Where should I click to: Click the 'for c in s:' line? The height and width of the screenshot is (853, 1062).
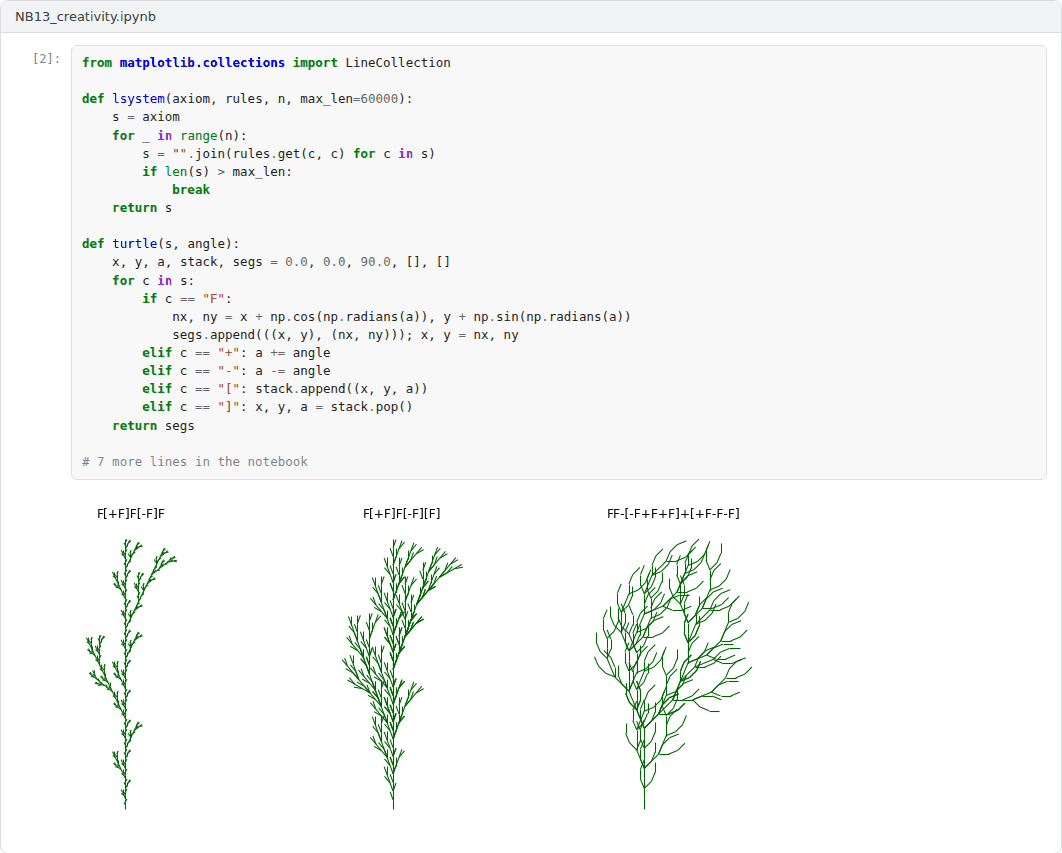point(153,280)
